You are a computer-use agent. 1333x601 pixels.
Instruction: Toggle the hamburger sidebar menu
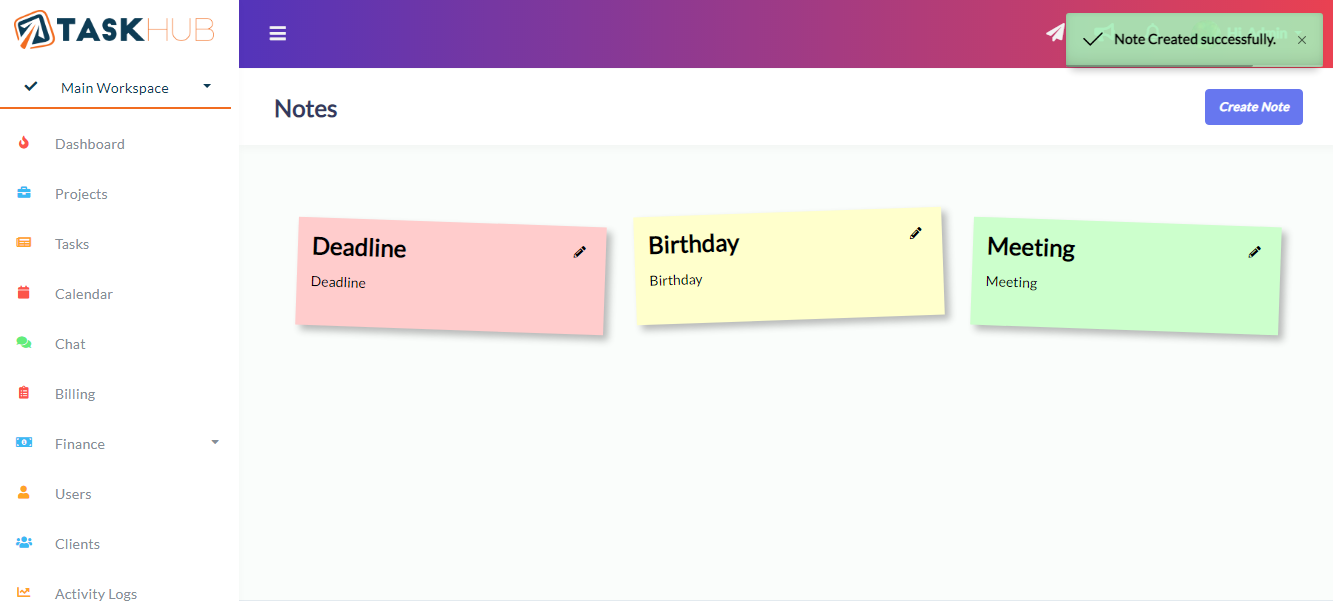(278, 33)
